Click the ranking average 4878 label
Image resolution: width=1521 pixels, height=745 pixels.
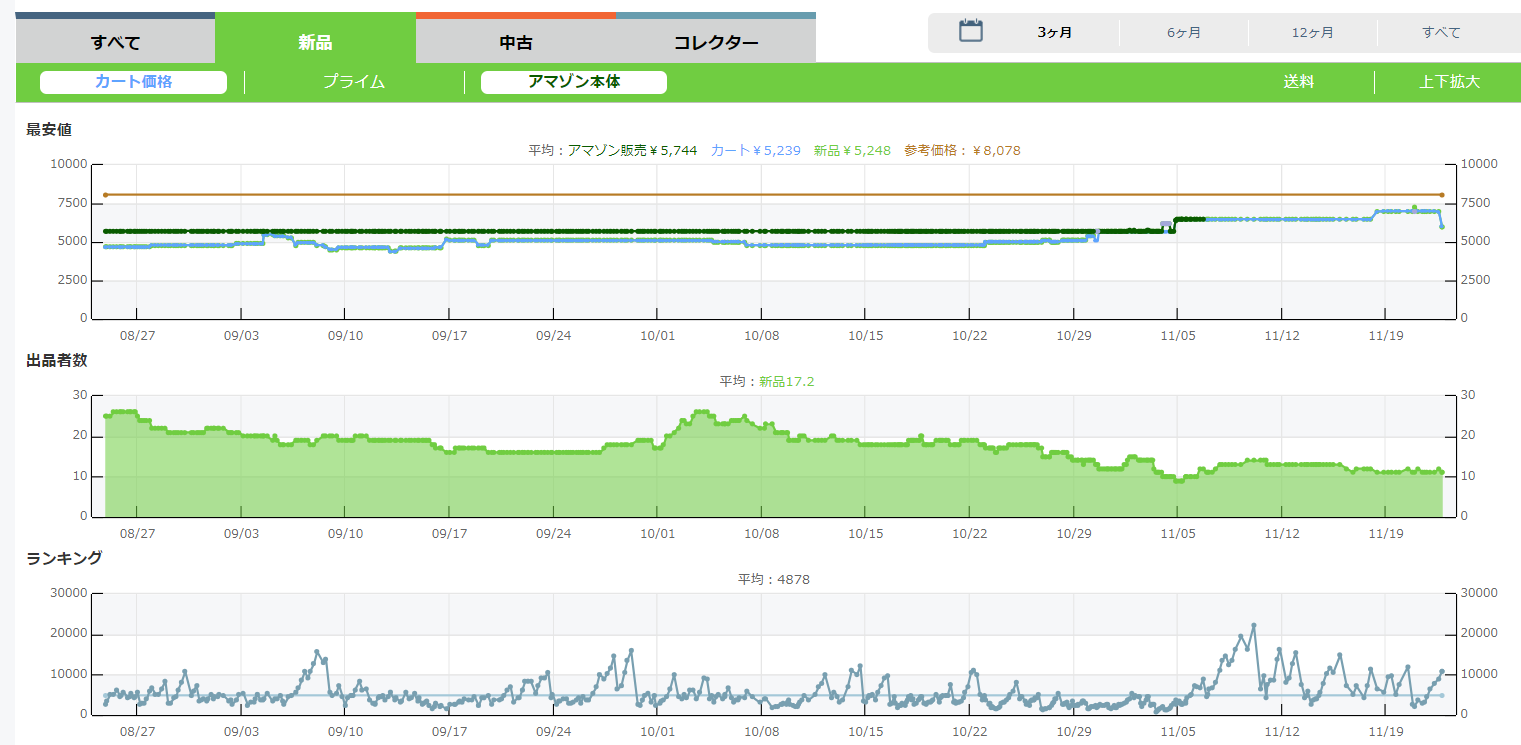tap(779, 579)
